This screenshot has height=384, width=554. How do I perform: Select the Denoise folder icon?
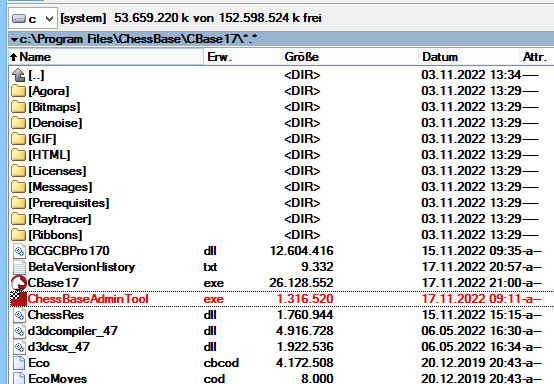click(18, 123)
